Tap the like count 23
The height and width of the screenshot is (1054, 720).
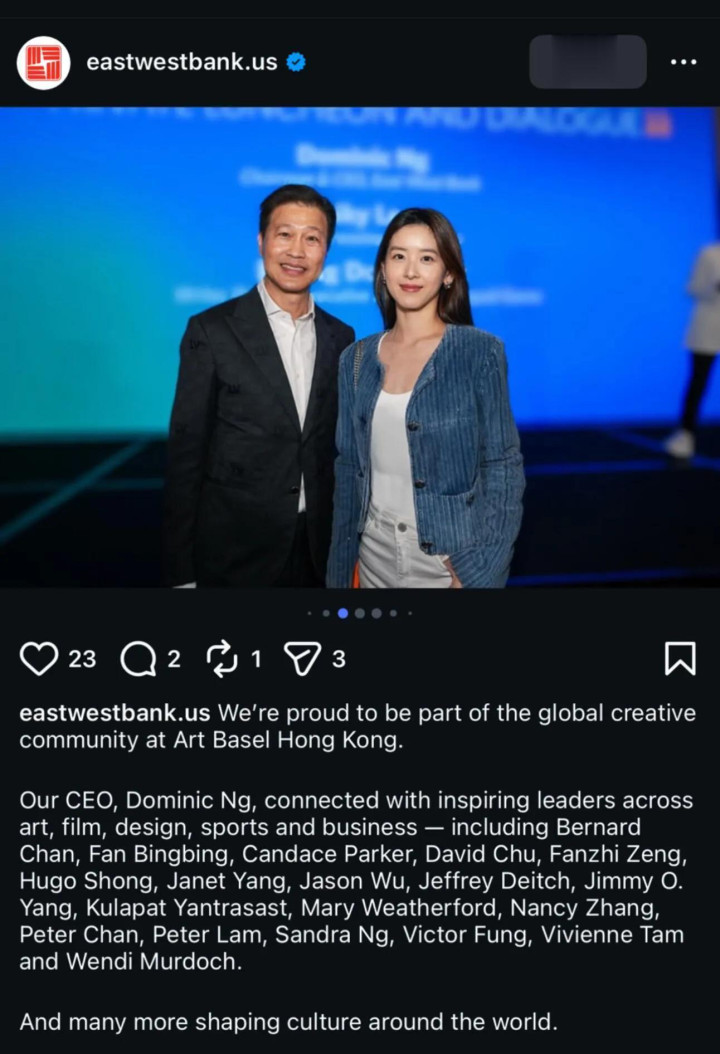(82, 659)
